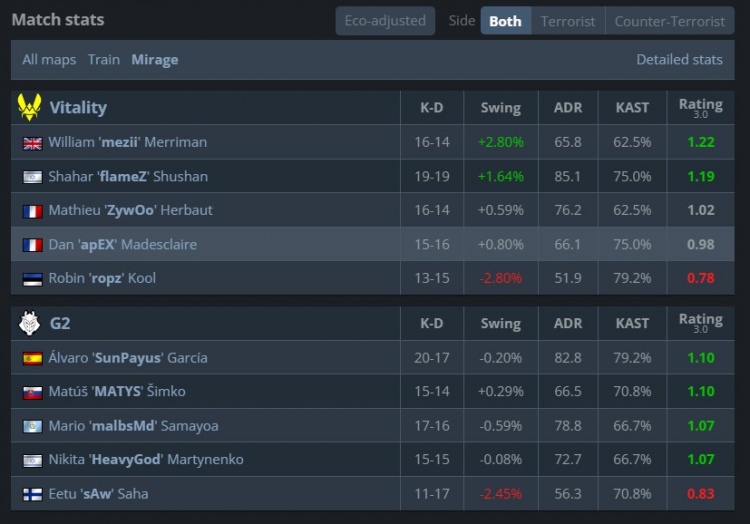750x524 pixels.
Task: Click the Vitality team logo
Action: click(x=30, y=107)
